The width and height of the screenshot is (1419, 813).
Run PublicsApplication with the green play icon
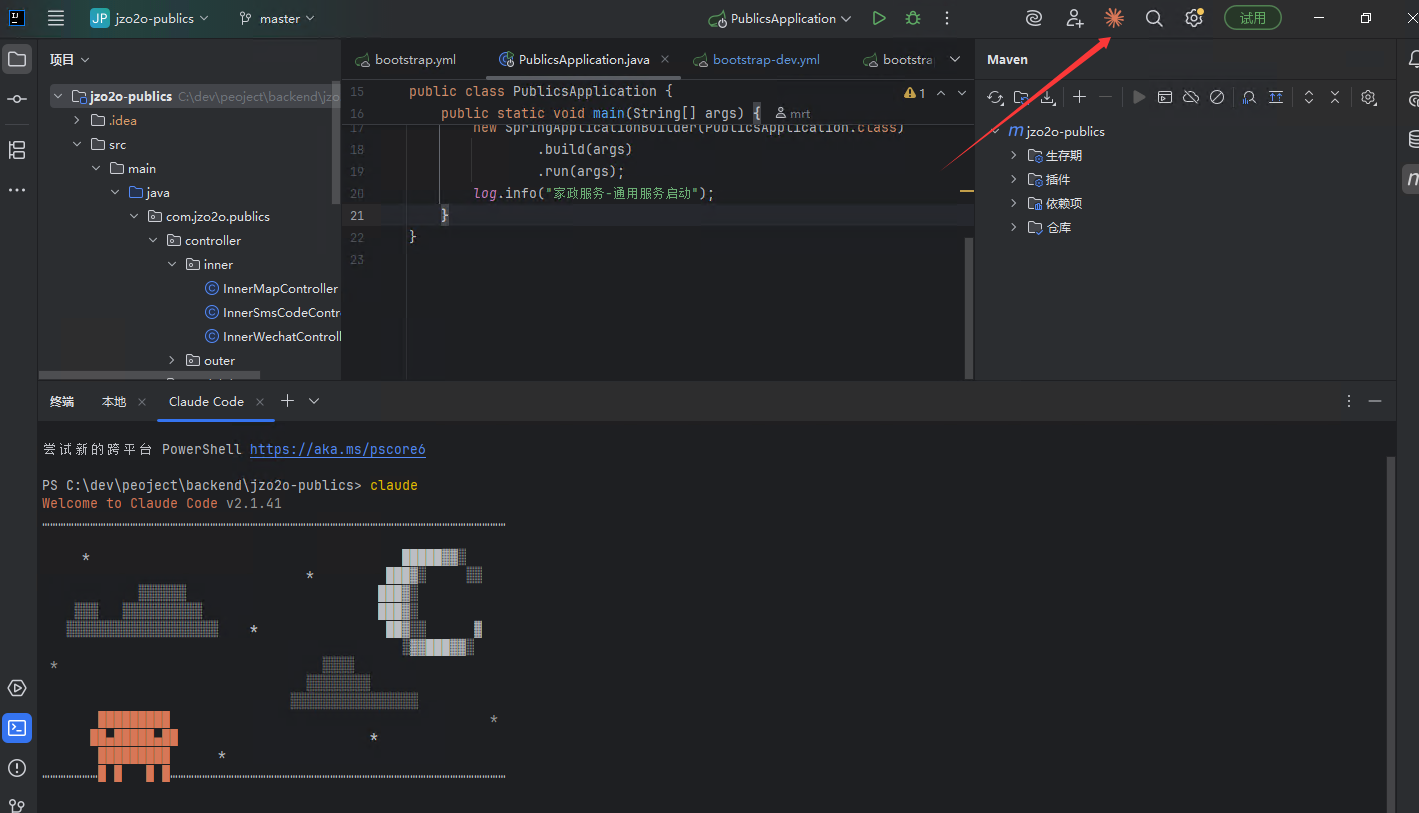coord(878,18)
